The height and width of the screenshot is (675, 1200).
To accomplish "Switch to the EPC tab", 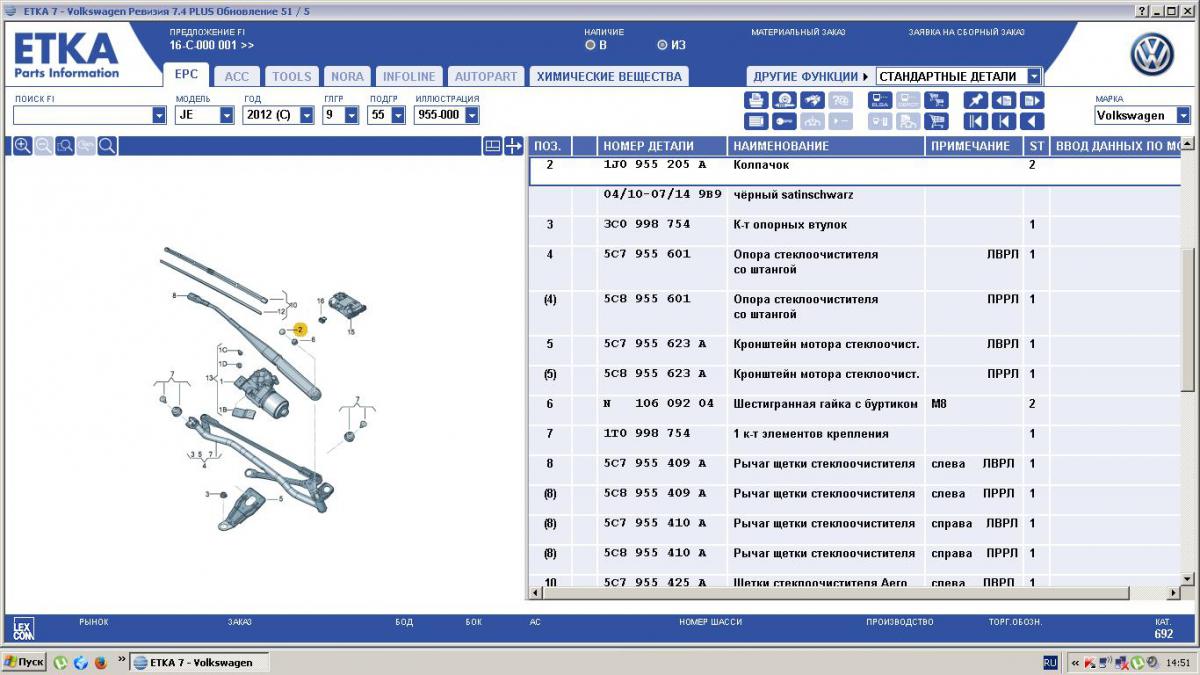I will (x=186, y=75).
